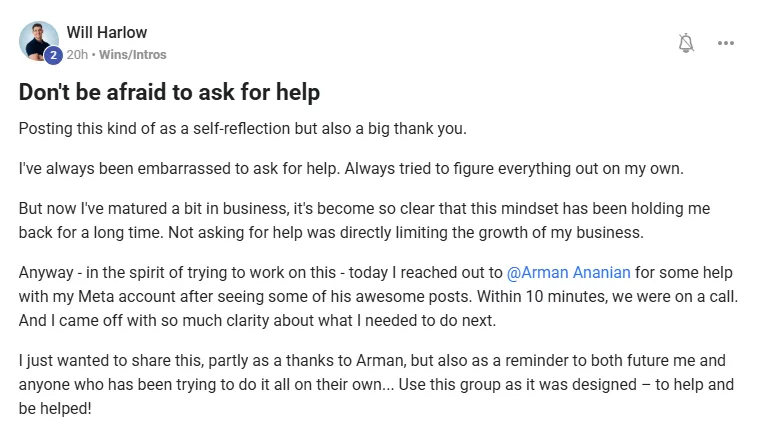Click the 20h post timestamp
Image resolution: width=764 pixels, height=438 pixels.
tap(76, 55)
